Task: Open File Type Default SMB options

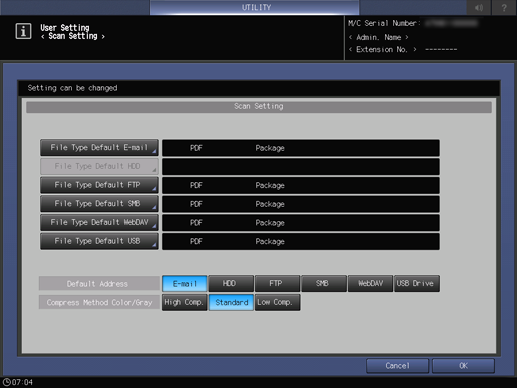Action: [99, 204]
